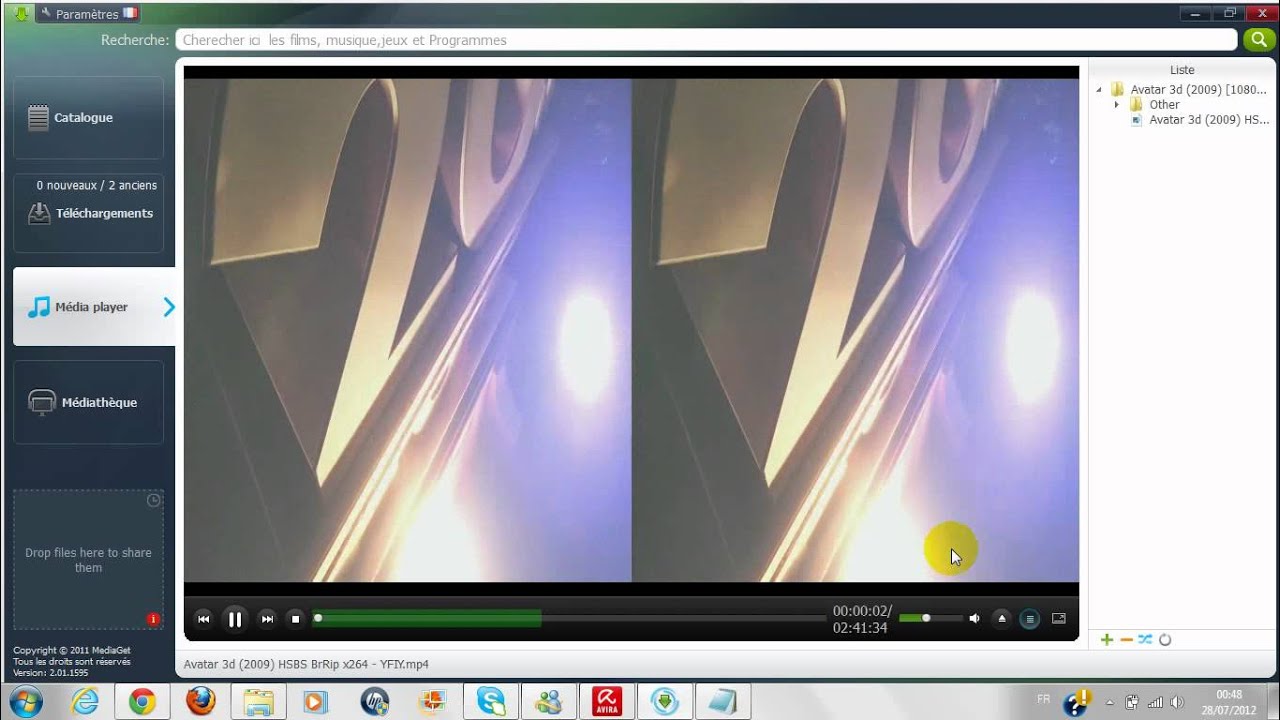Open the Windows Start menu
The height and width of the screenshot is (720, 1280).
[24, 701]
